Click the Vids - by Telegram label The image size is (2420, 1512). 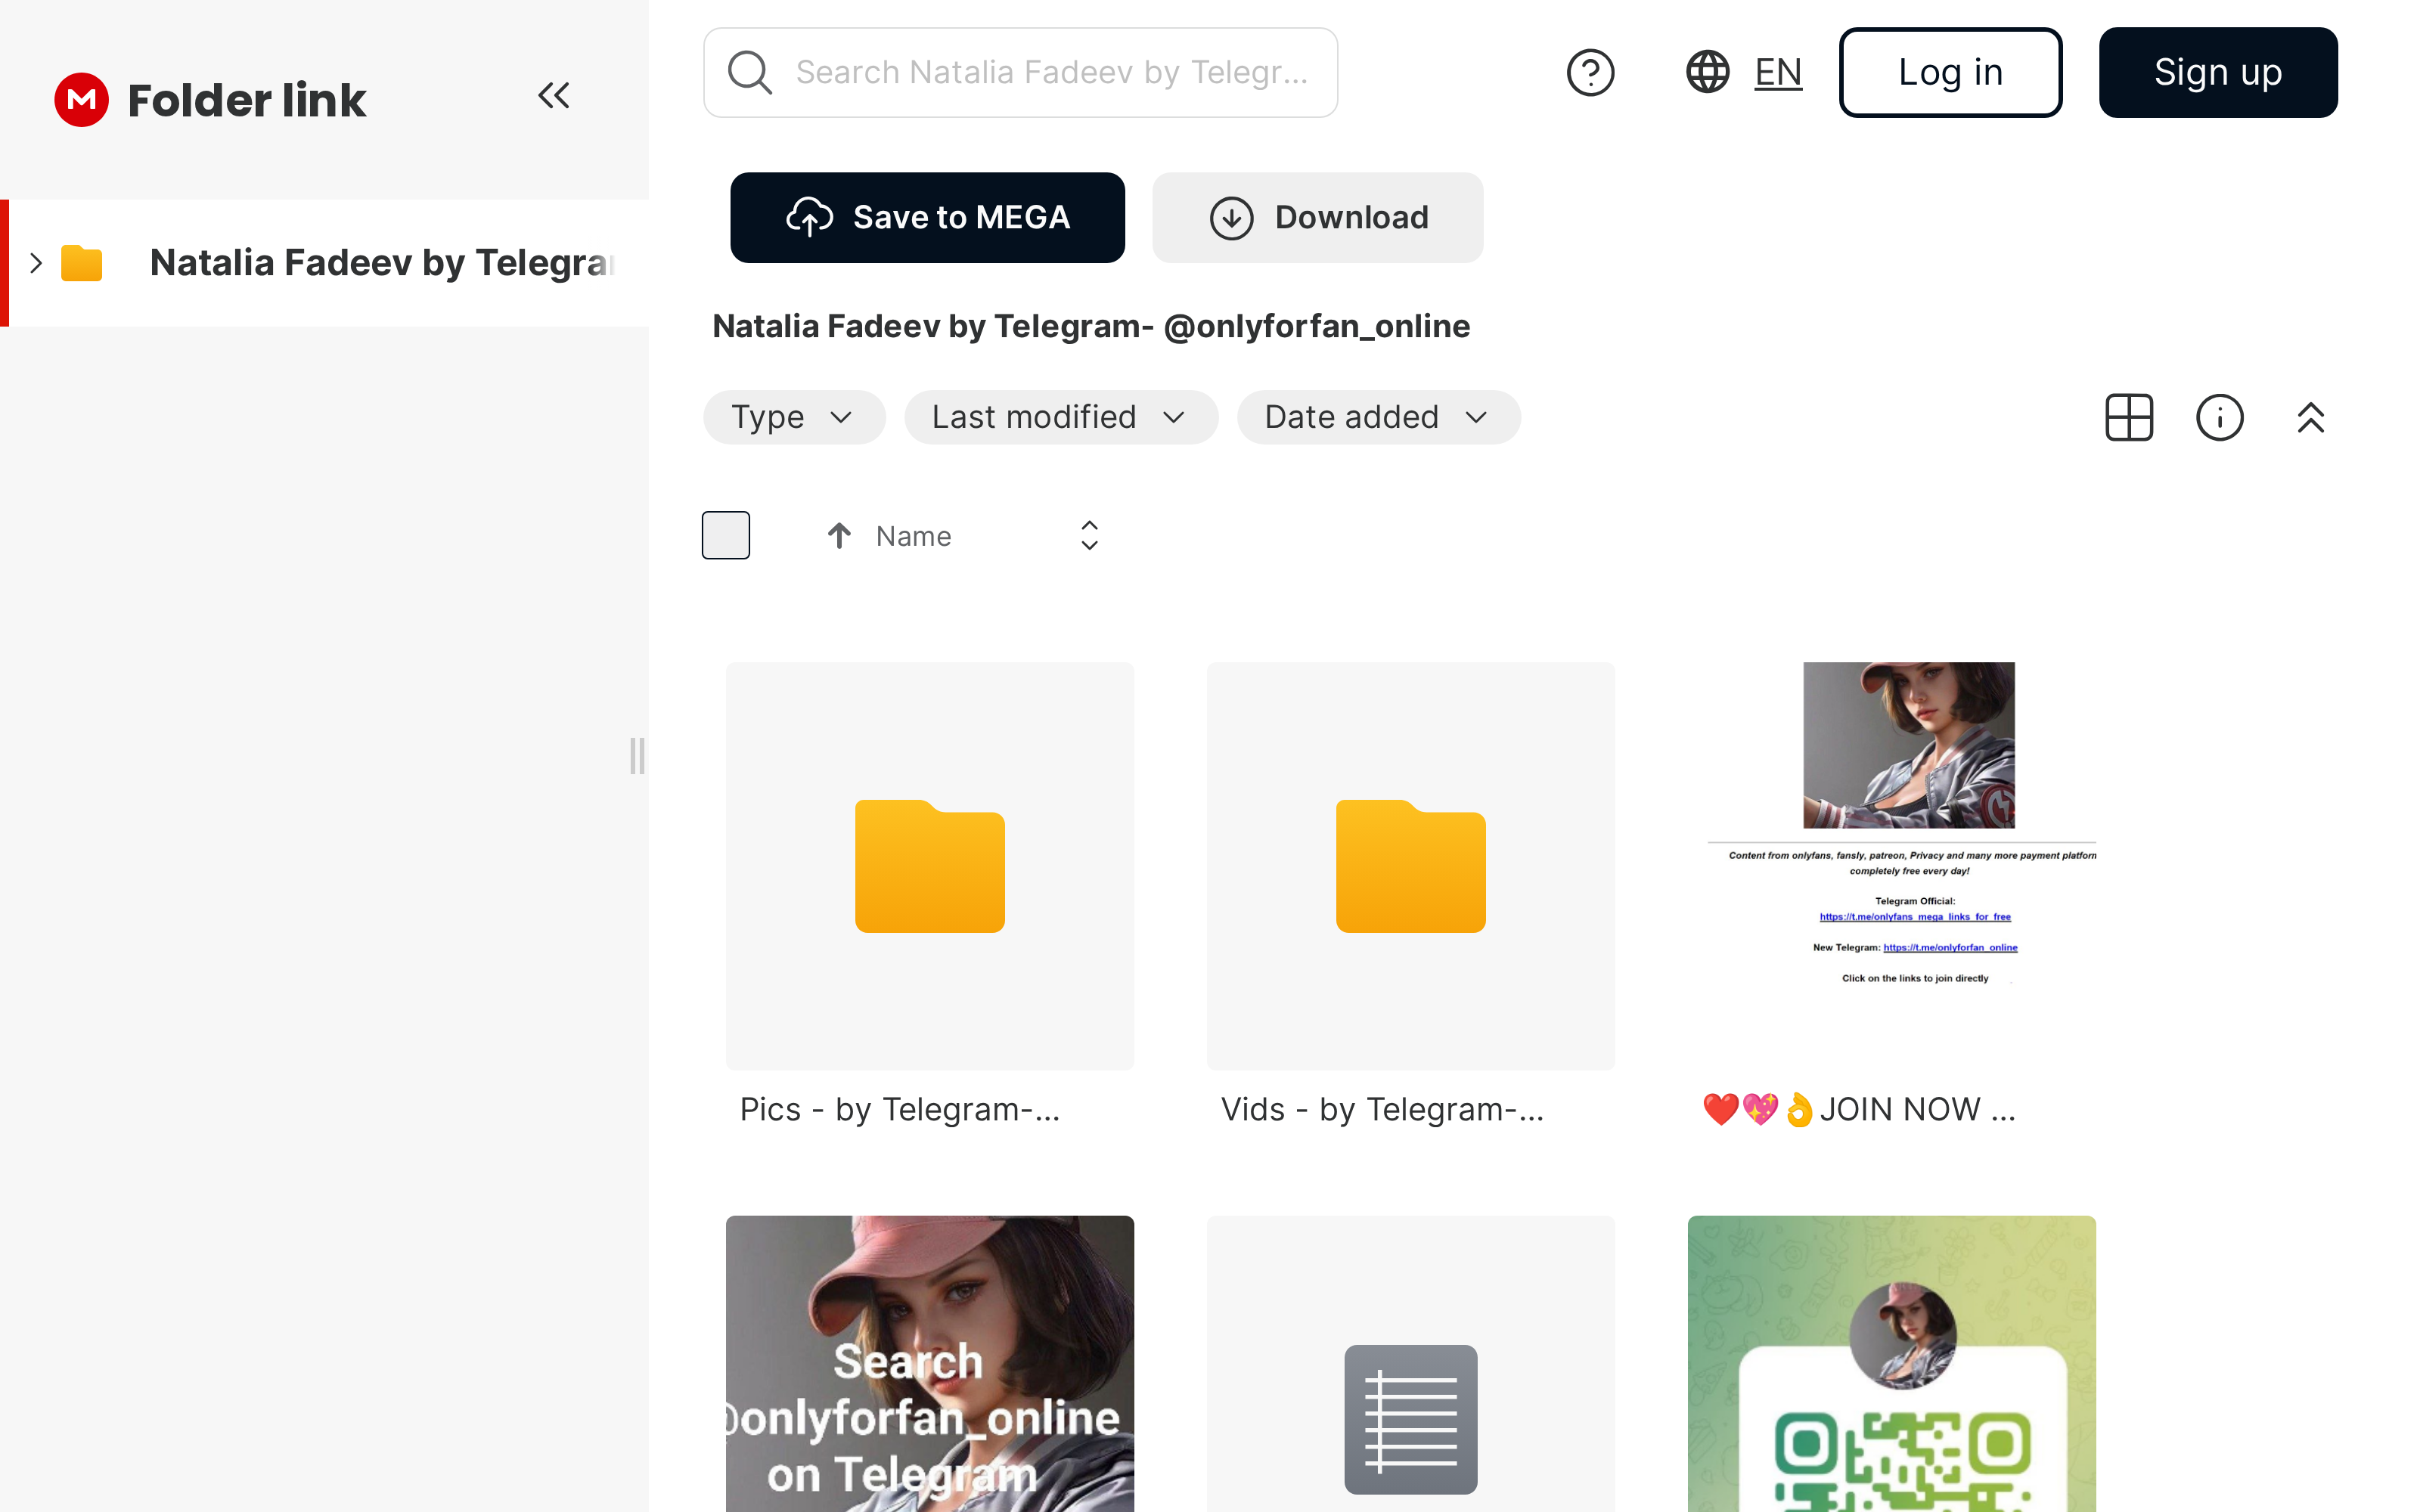(x=1382, y=1109)
